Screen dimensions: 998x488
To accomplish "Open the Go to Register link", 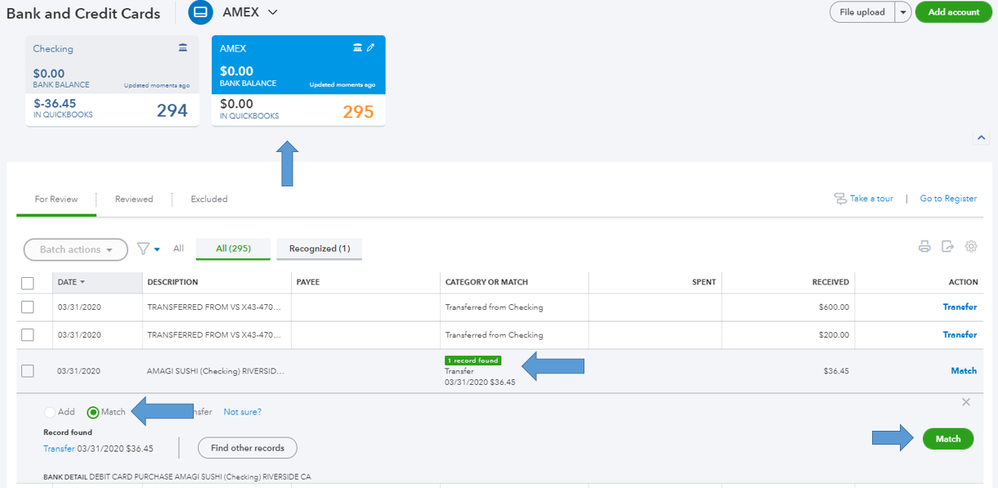I will coord(948,199).
